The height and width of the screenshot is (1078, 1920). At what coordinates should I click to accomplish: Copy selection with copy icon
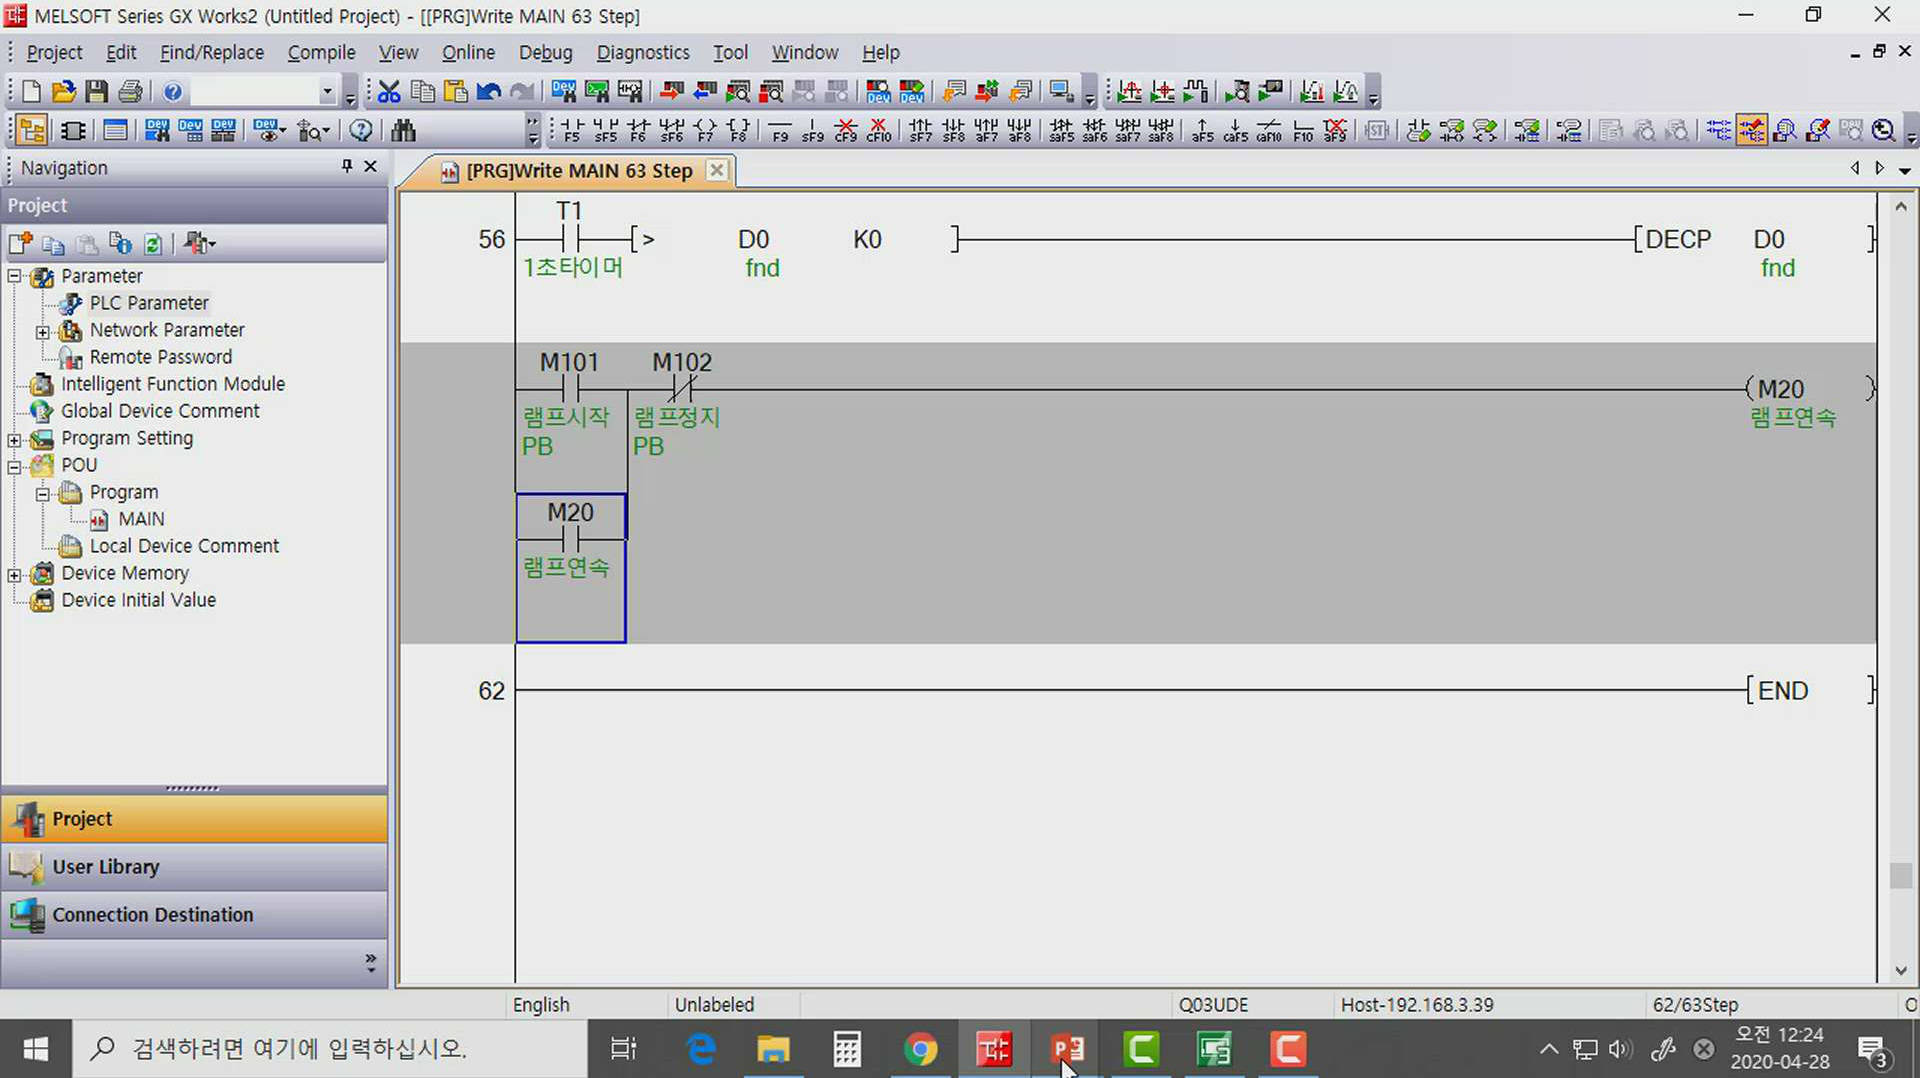423,92
